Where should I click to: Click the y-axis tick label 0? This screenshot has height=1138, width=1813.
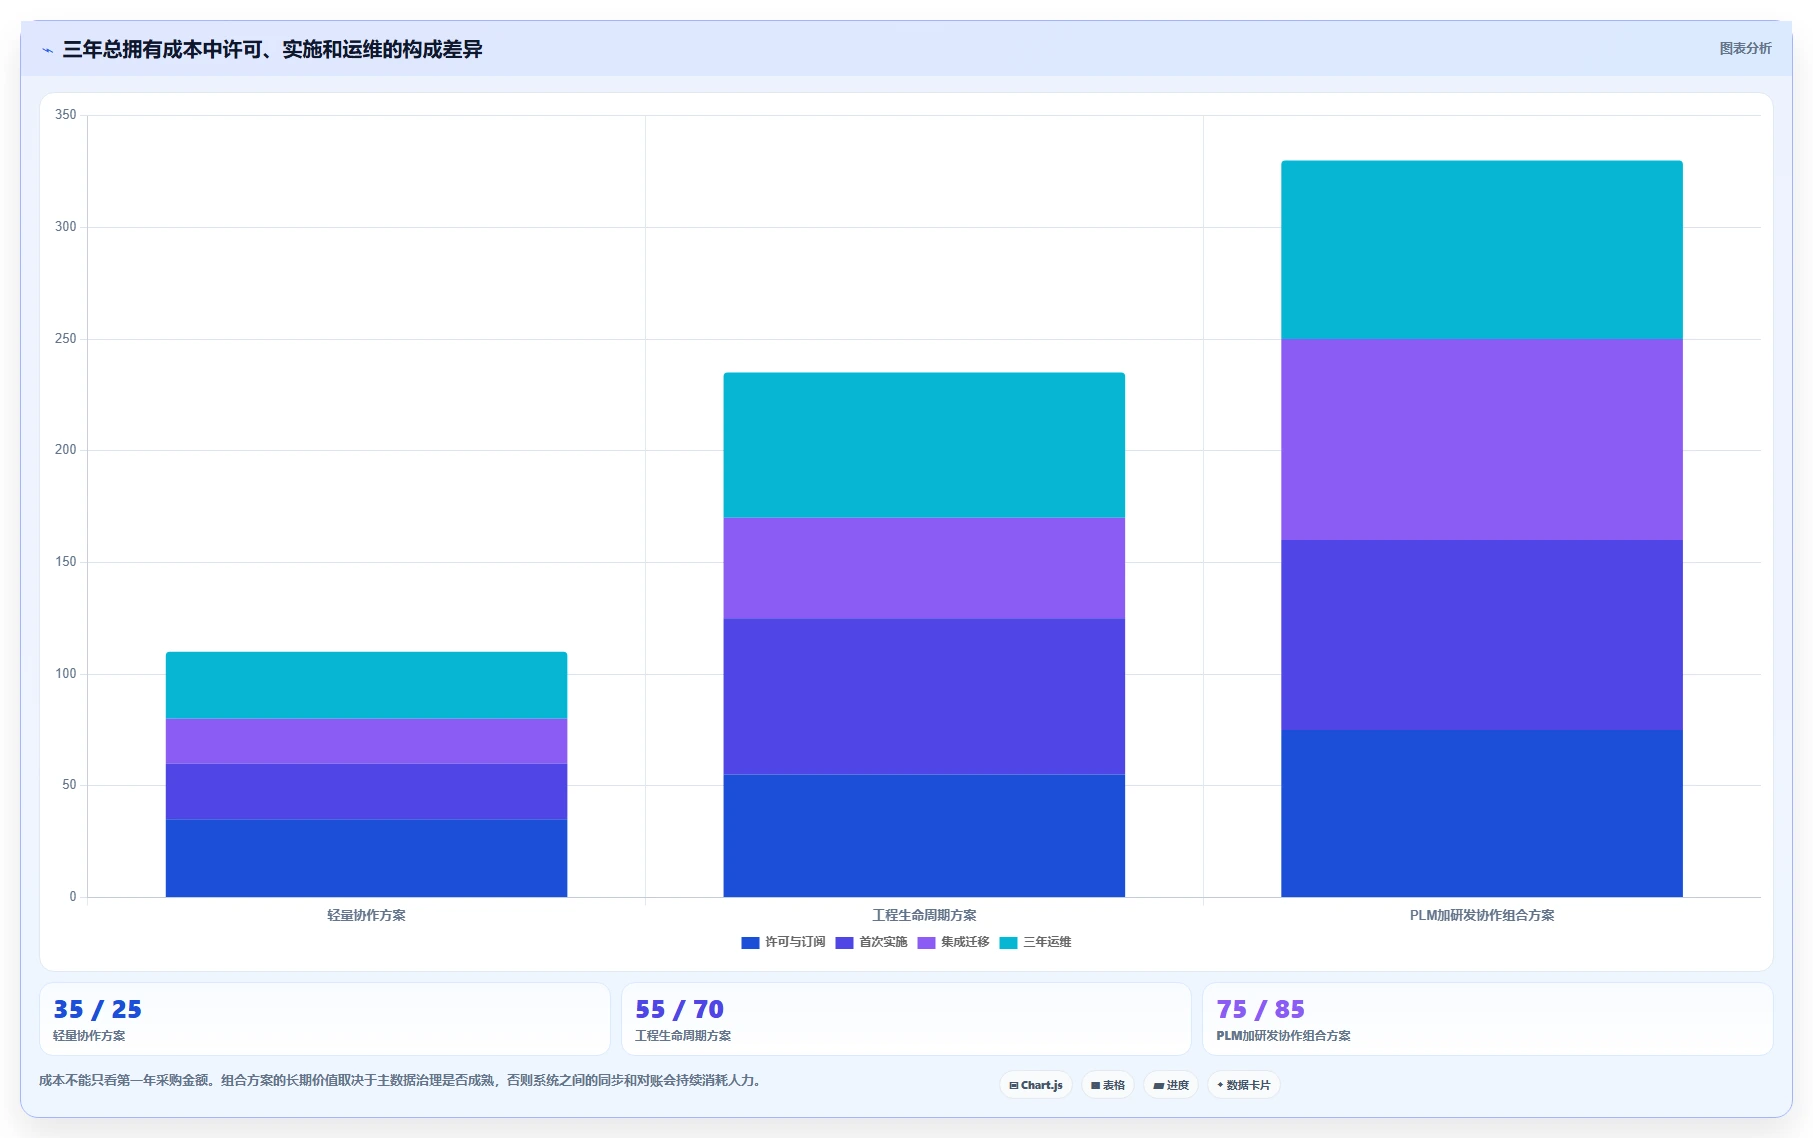click(73, 897)
